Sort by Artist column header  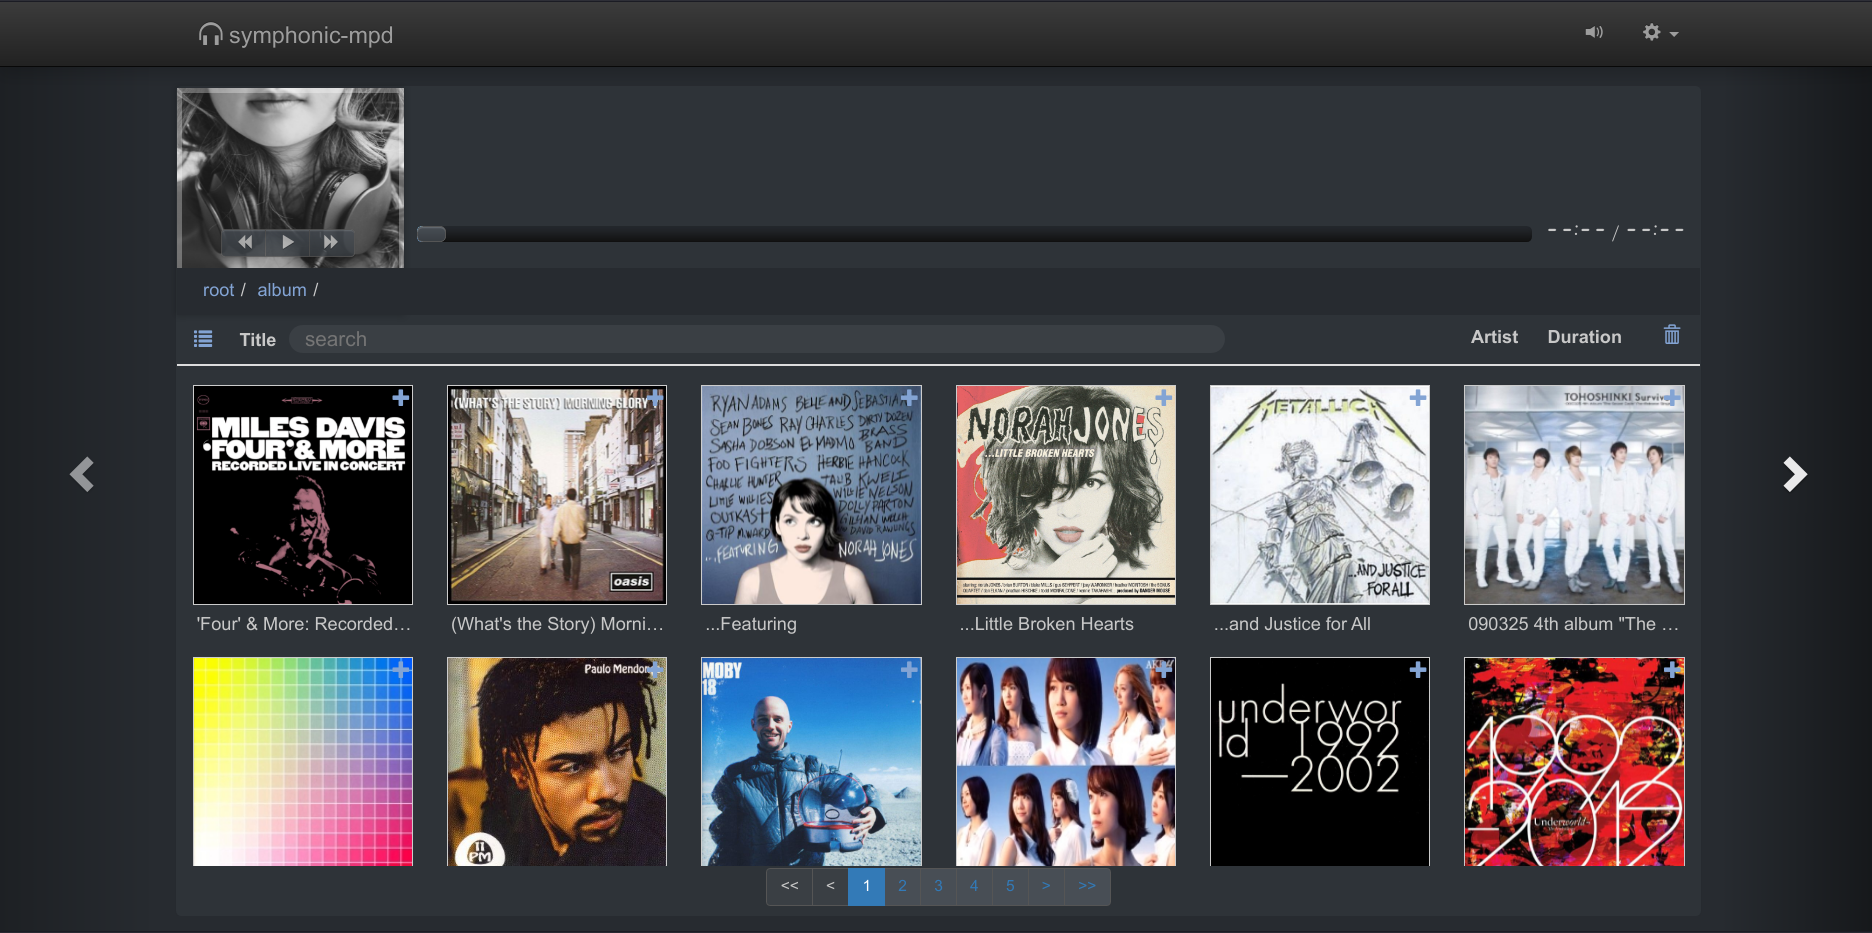(x=1494, y=337)
